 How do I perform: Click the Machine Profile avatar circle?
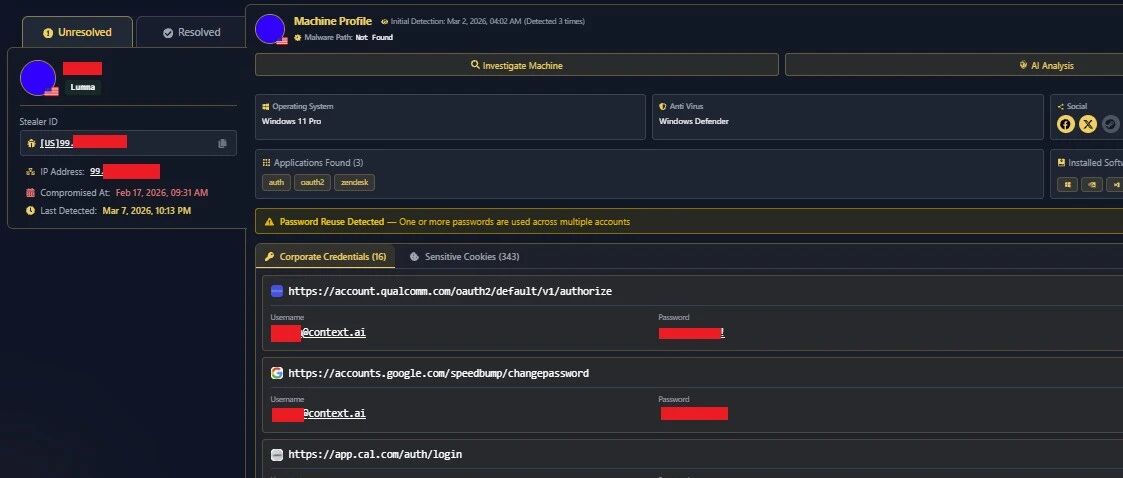[x=270, y=29]
